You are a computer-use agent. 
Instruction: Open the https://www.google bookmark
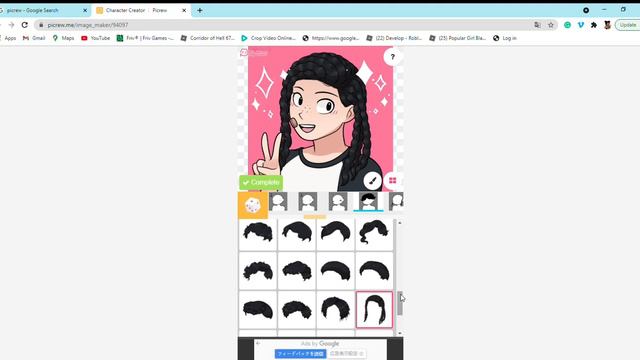pyautogui.click(x=331, y=38)
